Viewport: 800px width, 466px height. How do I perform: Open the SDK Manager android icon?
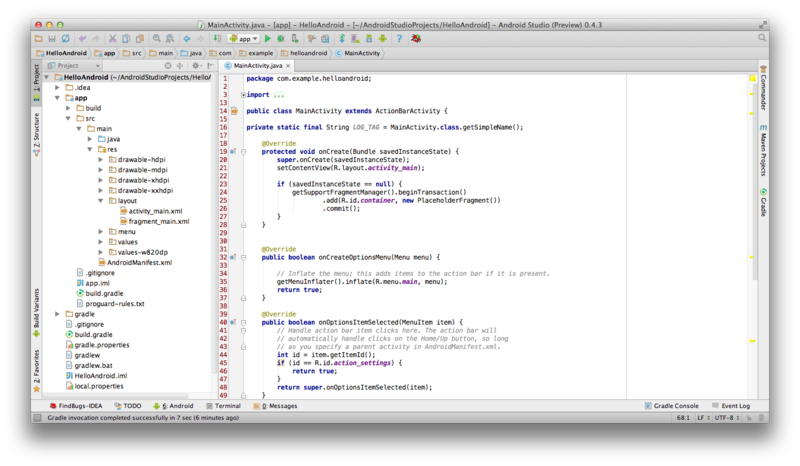(x=368, y=38)
